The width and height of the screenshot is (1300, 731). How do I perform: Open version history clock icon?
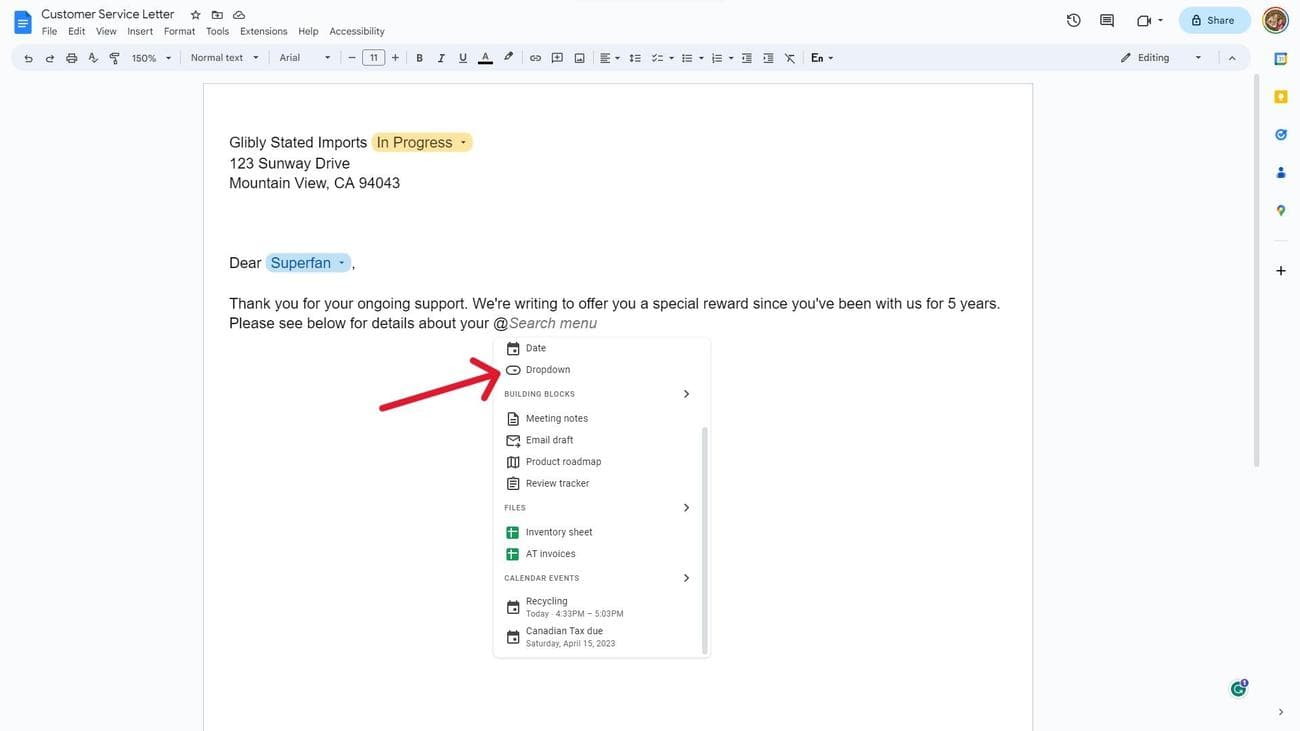coord(1073,20)
